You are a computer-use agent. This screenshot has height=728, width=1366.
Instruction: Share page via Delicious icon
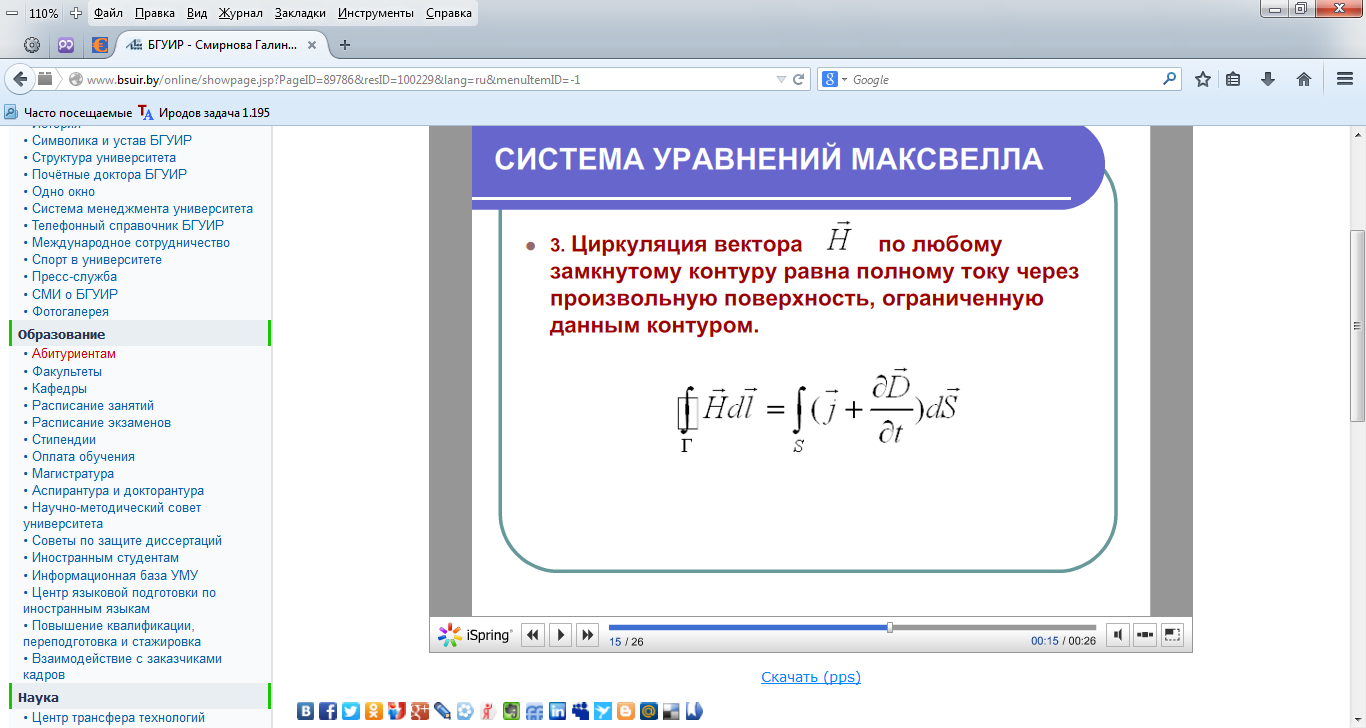pos(671,711)
